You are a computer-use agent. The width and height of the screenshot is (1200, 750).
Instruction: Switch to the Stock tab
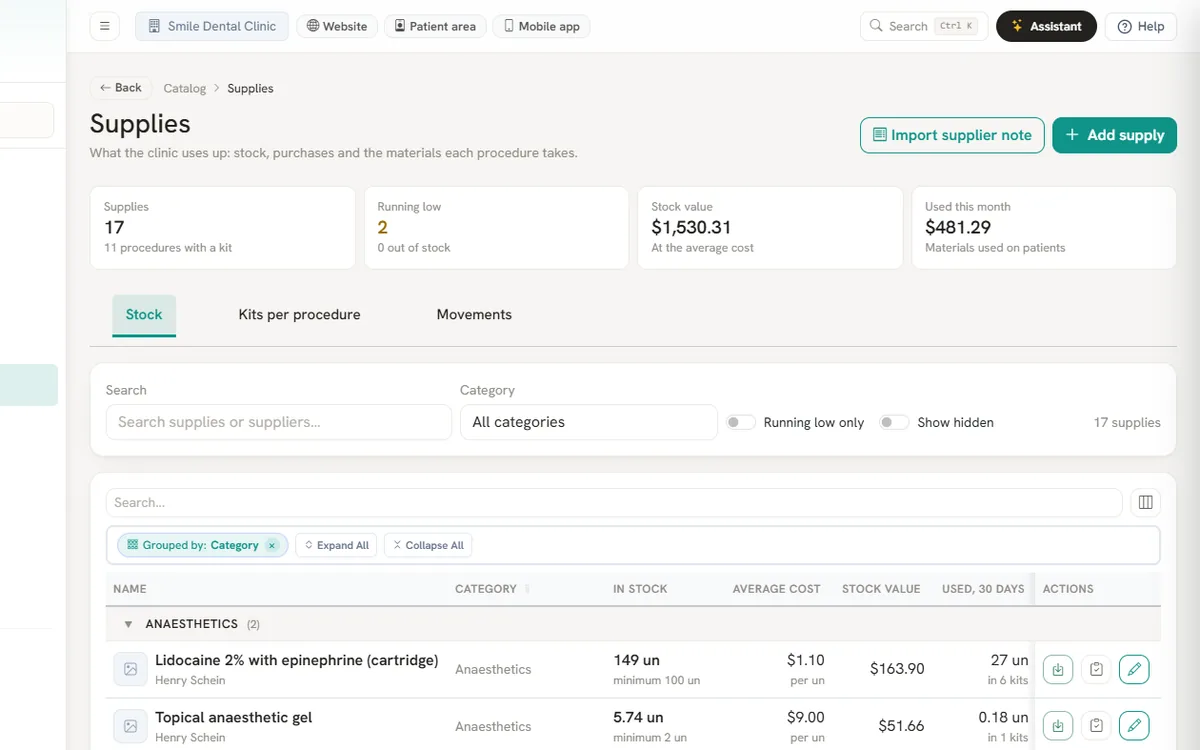tap(144, 314)
